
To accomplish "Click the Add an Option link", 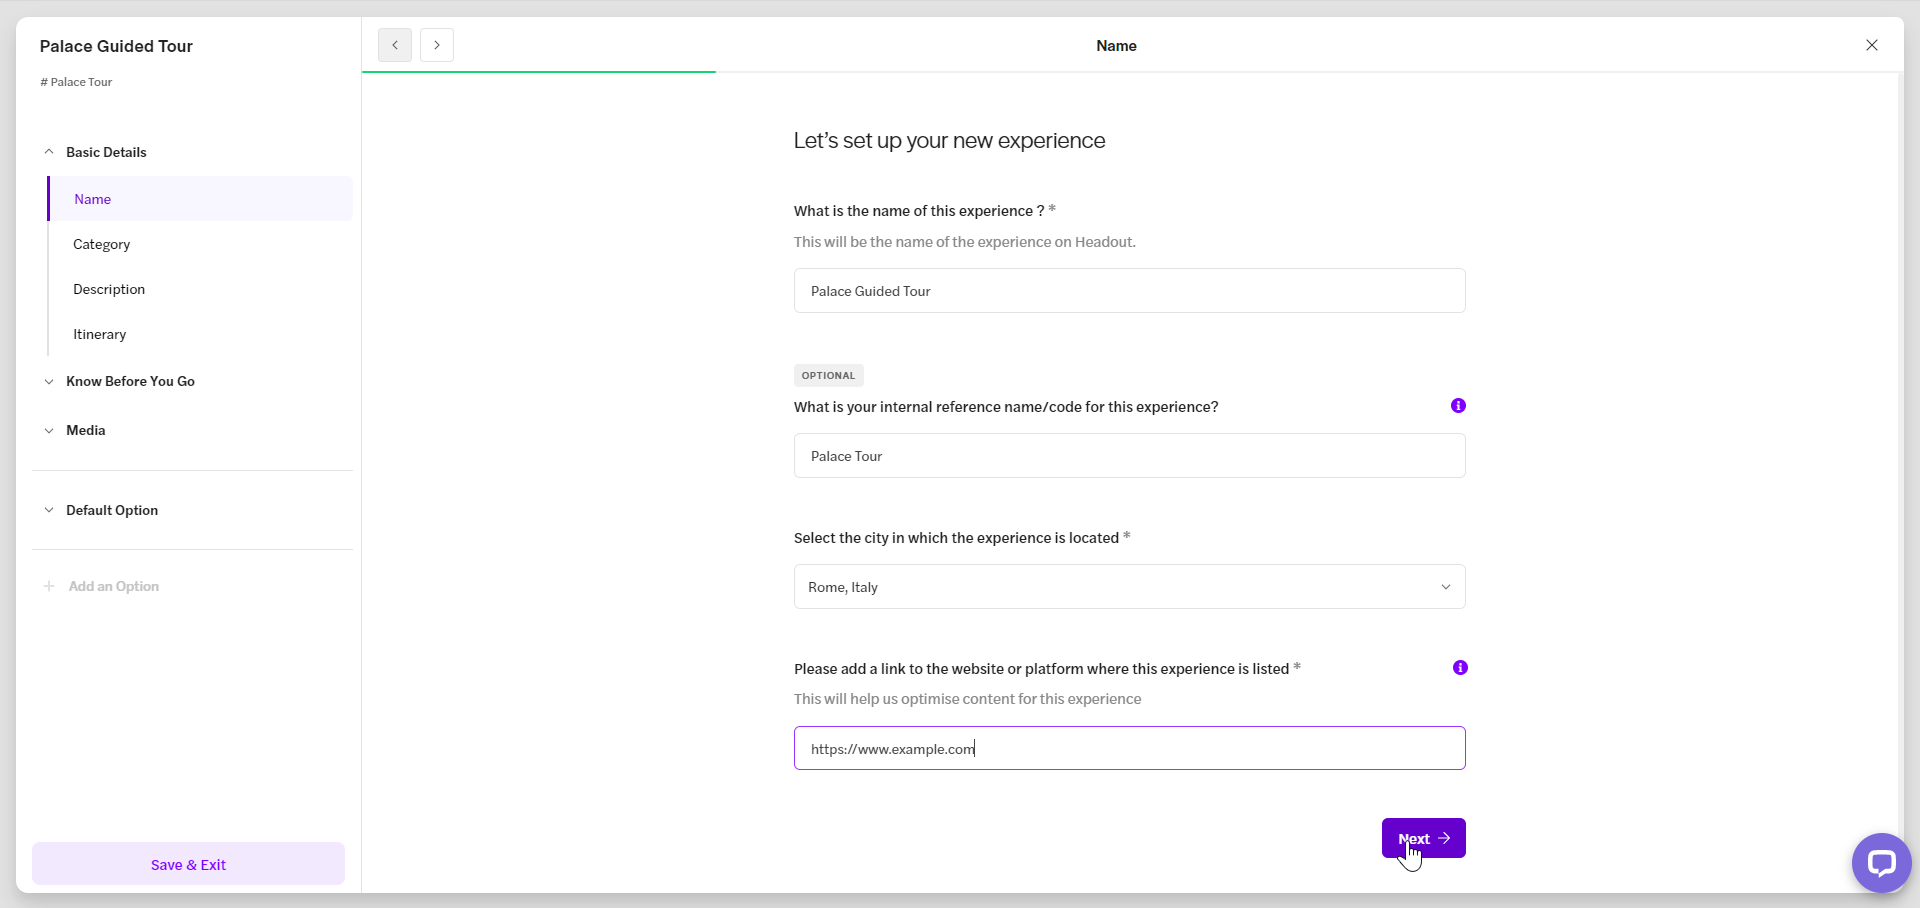I will click(x=114, y=586).
